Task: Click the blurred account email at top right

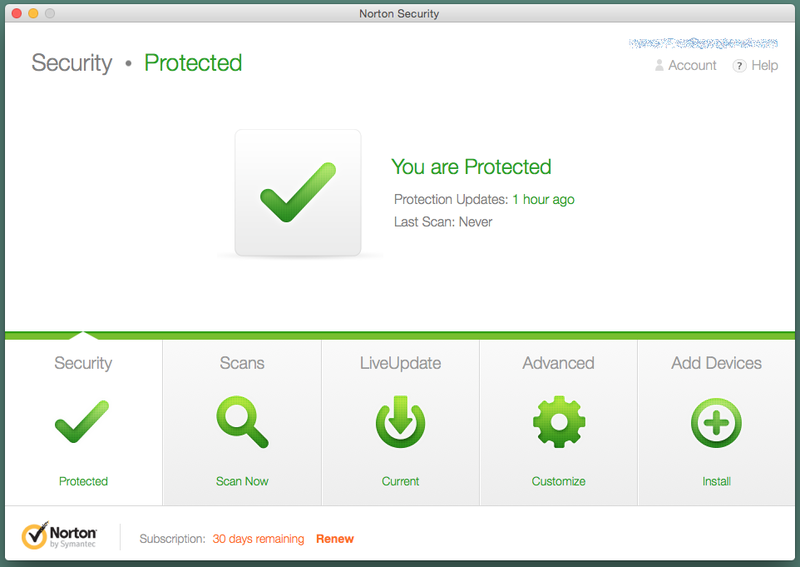Action: tap(703, 43)
